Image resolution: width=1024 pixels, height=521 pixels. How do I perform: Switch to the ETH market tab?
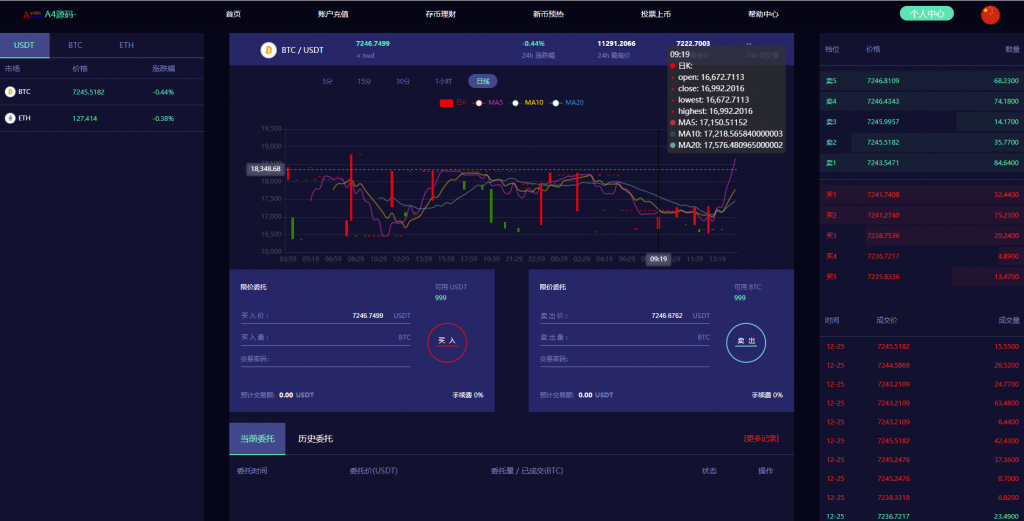point(126,46)
